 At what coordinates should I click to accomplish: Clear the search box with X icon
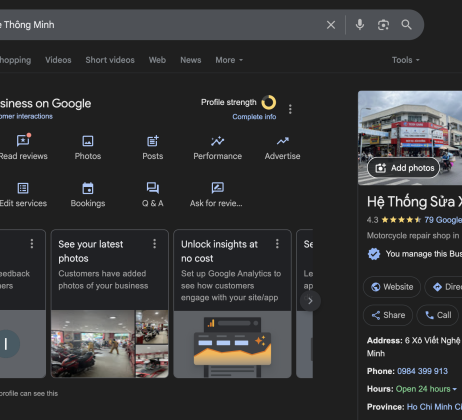click(331, 25)
